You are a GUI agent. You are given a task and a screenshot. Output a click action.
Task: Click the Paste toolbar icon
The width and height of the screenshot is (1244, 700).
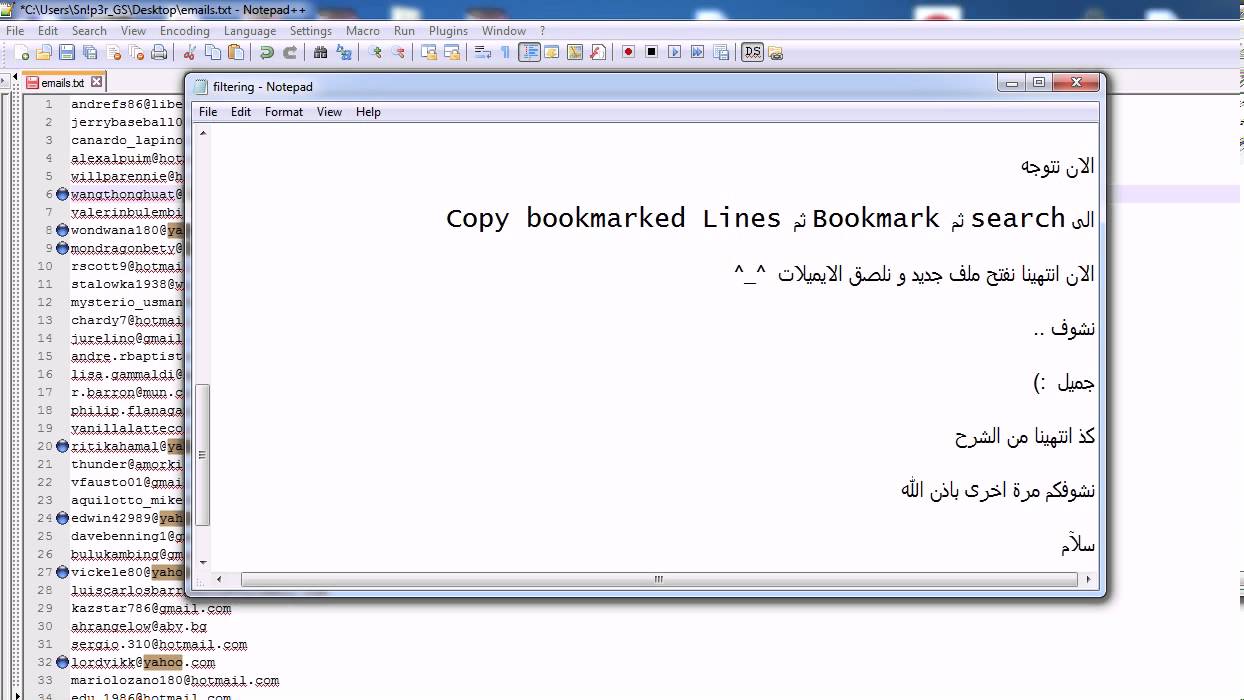coord(237,52)
